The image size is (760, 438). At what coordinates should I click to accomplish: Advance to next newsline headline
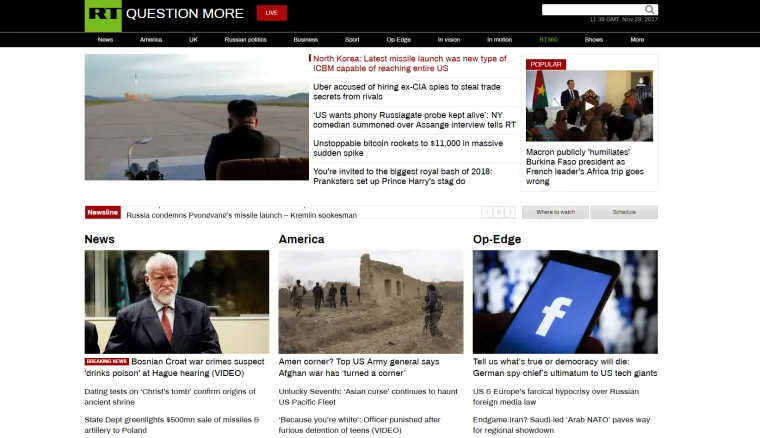[510, 212]
